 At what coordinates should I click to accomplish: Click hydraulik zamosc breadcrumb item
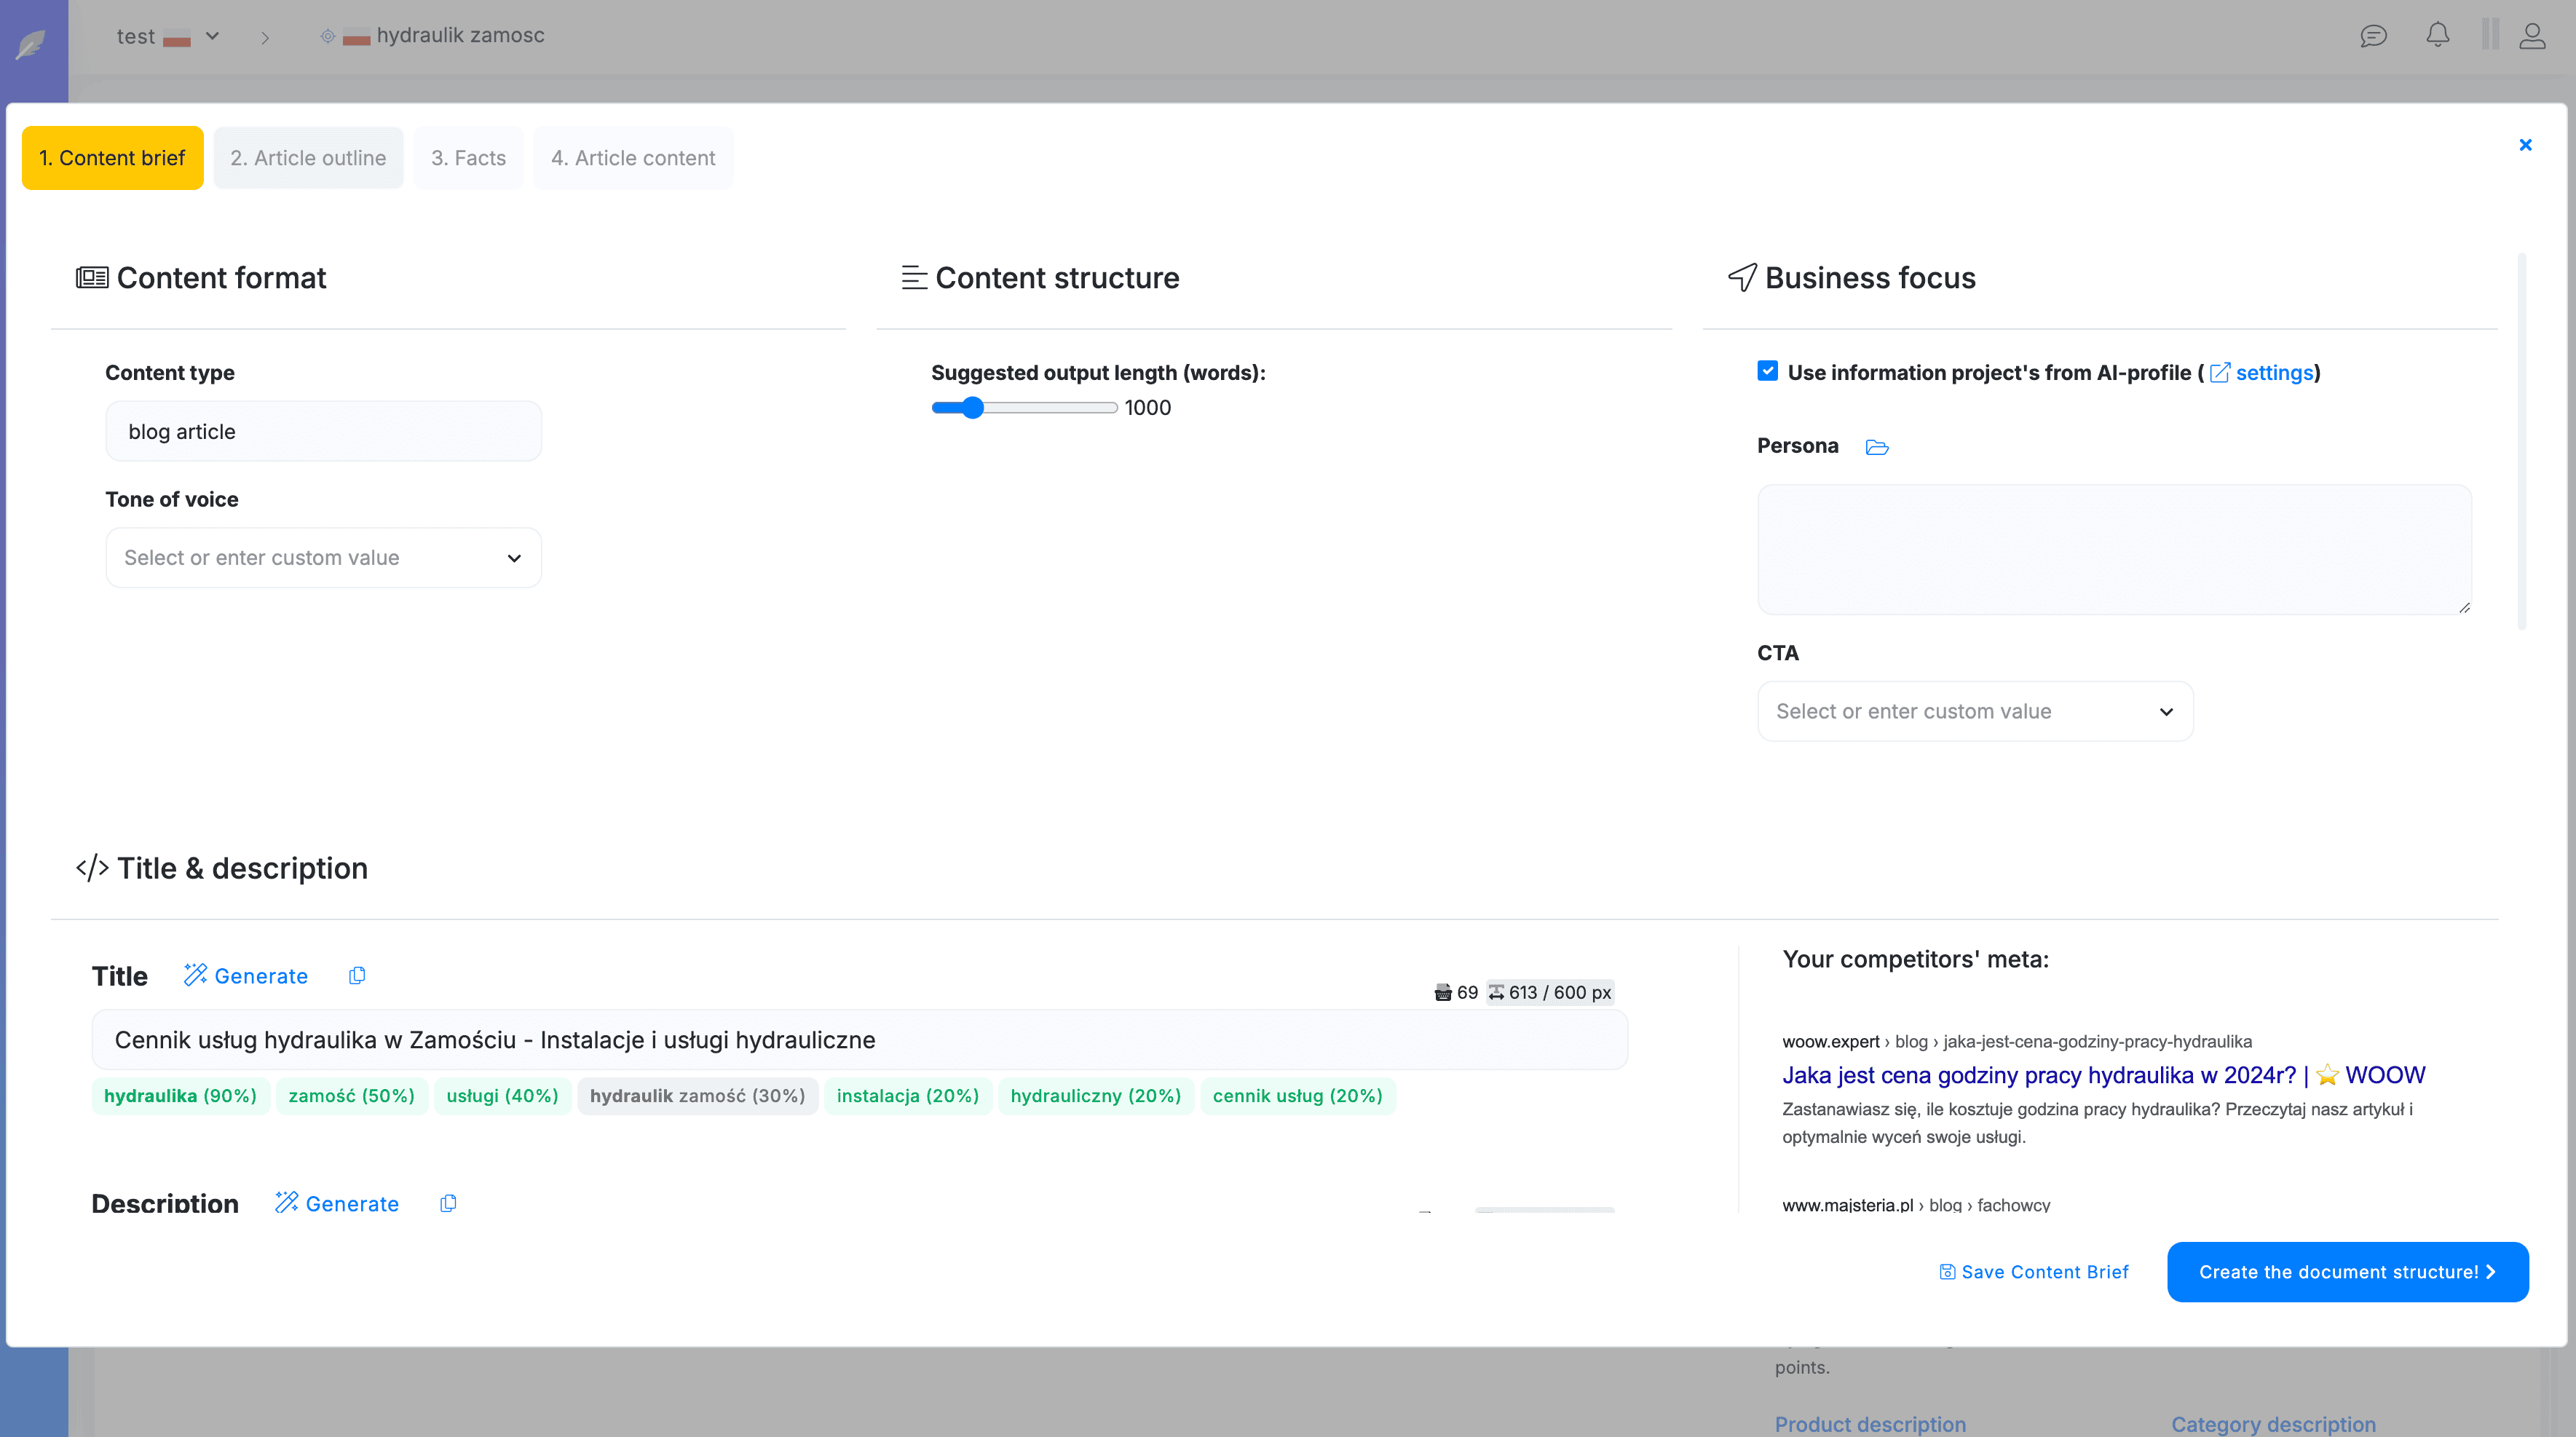pos(460,35)
